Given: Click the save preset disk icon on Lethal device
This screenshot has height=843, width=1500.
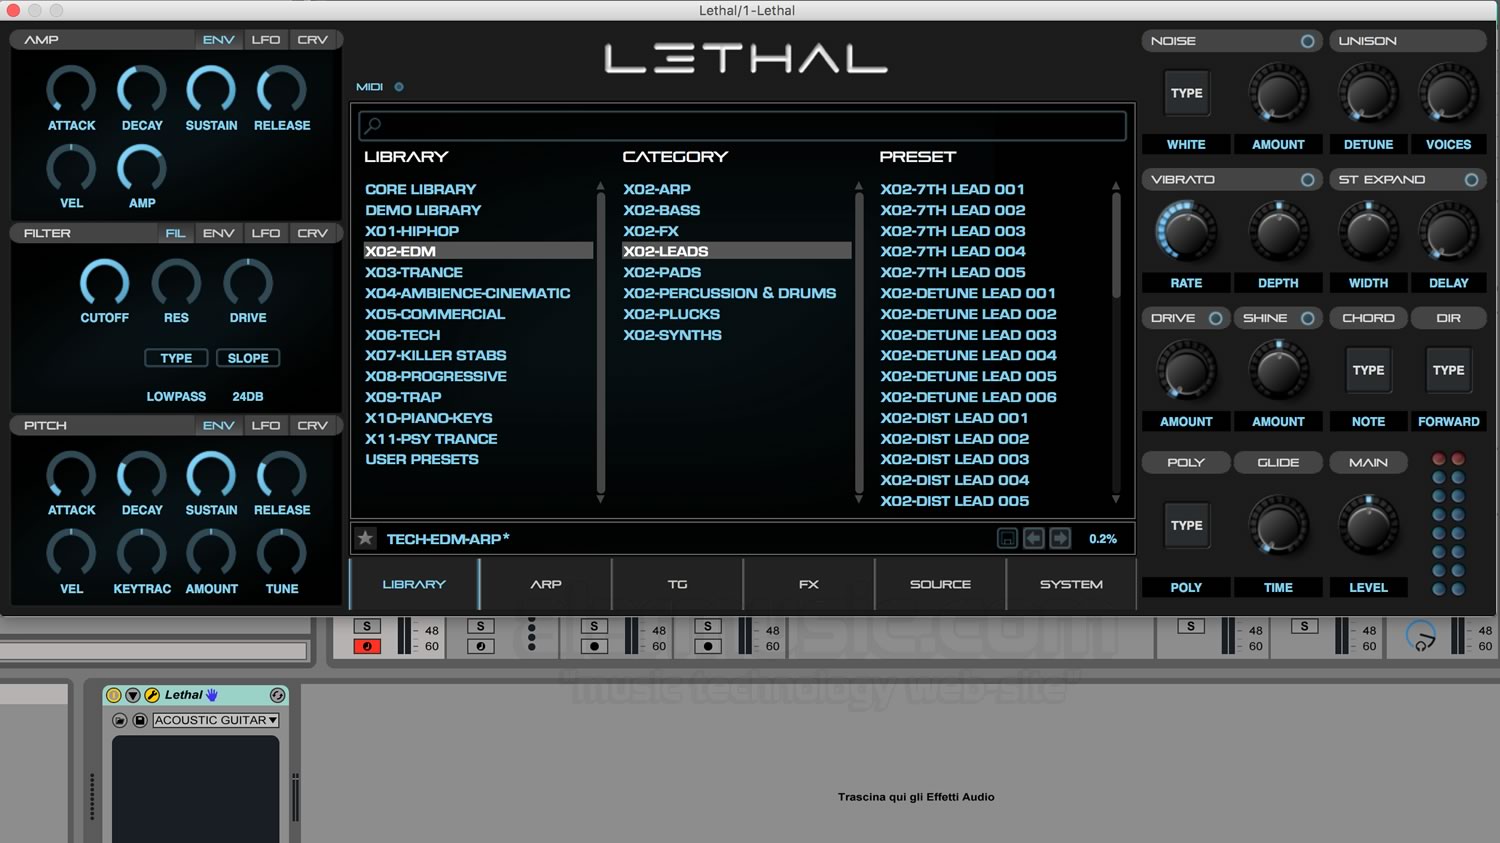Looking at the screenshot, I should [140, 720].
